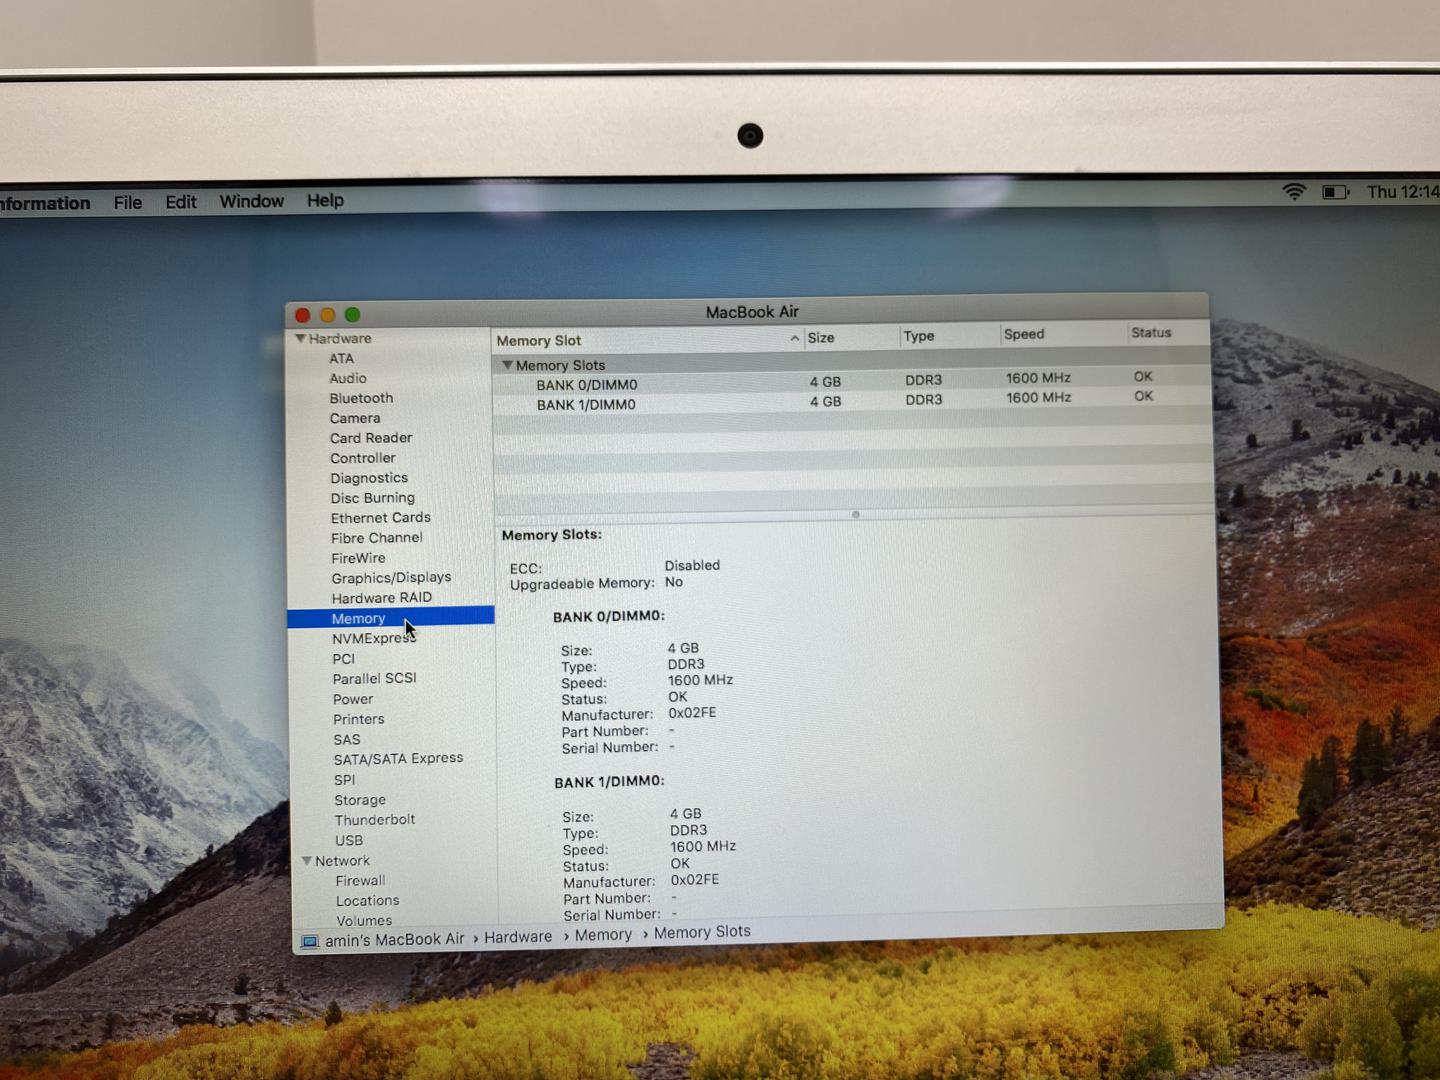
Task: Open the Edit menu
Action: [x=181, y=202]
